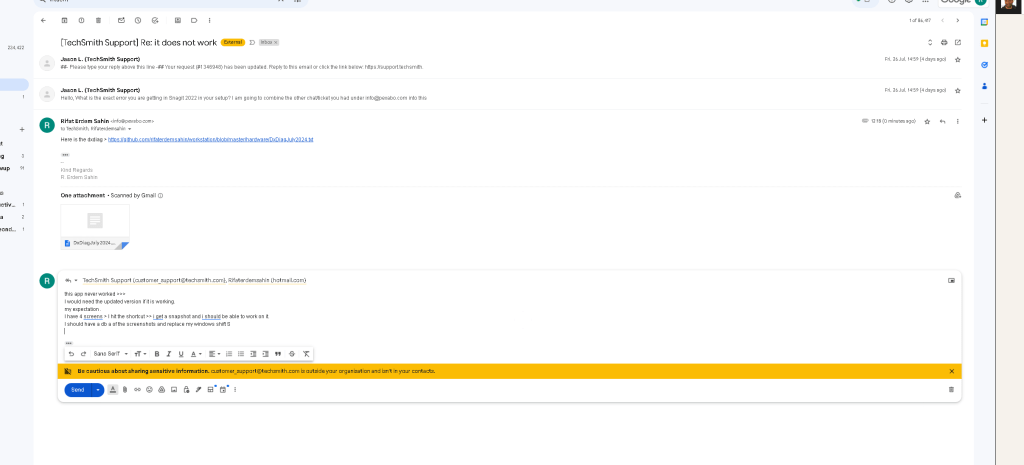Toggle strikethrough formatting
The width and height of the screenshot is (1024, 465).
click(x=292, y=354)
